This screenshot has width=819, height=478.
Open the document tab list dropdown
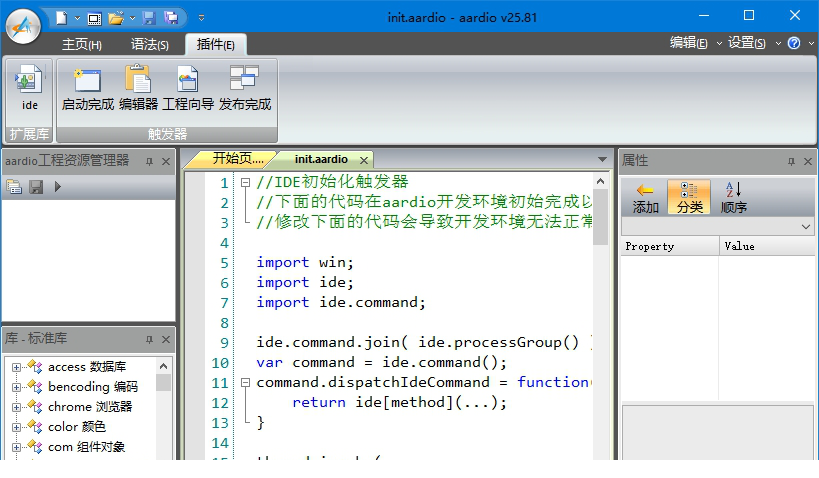602,159
